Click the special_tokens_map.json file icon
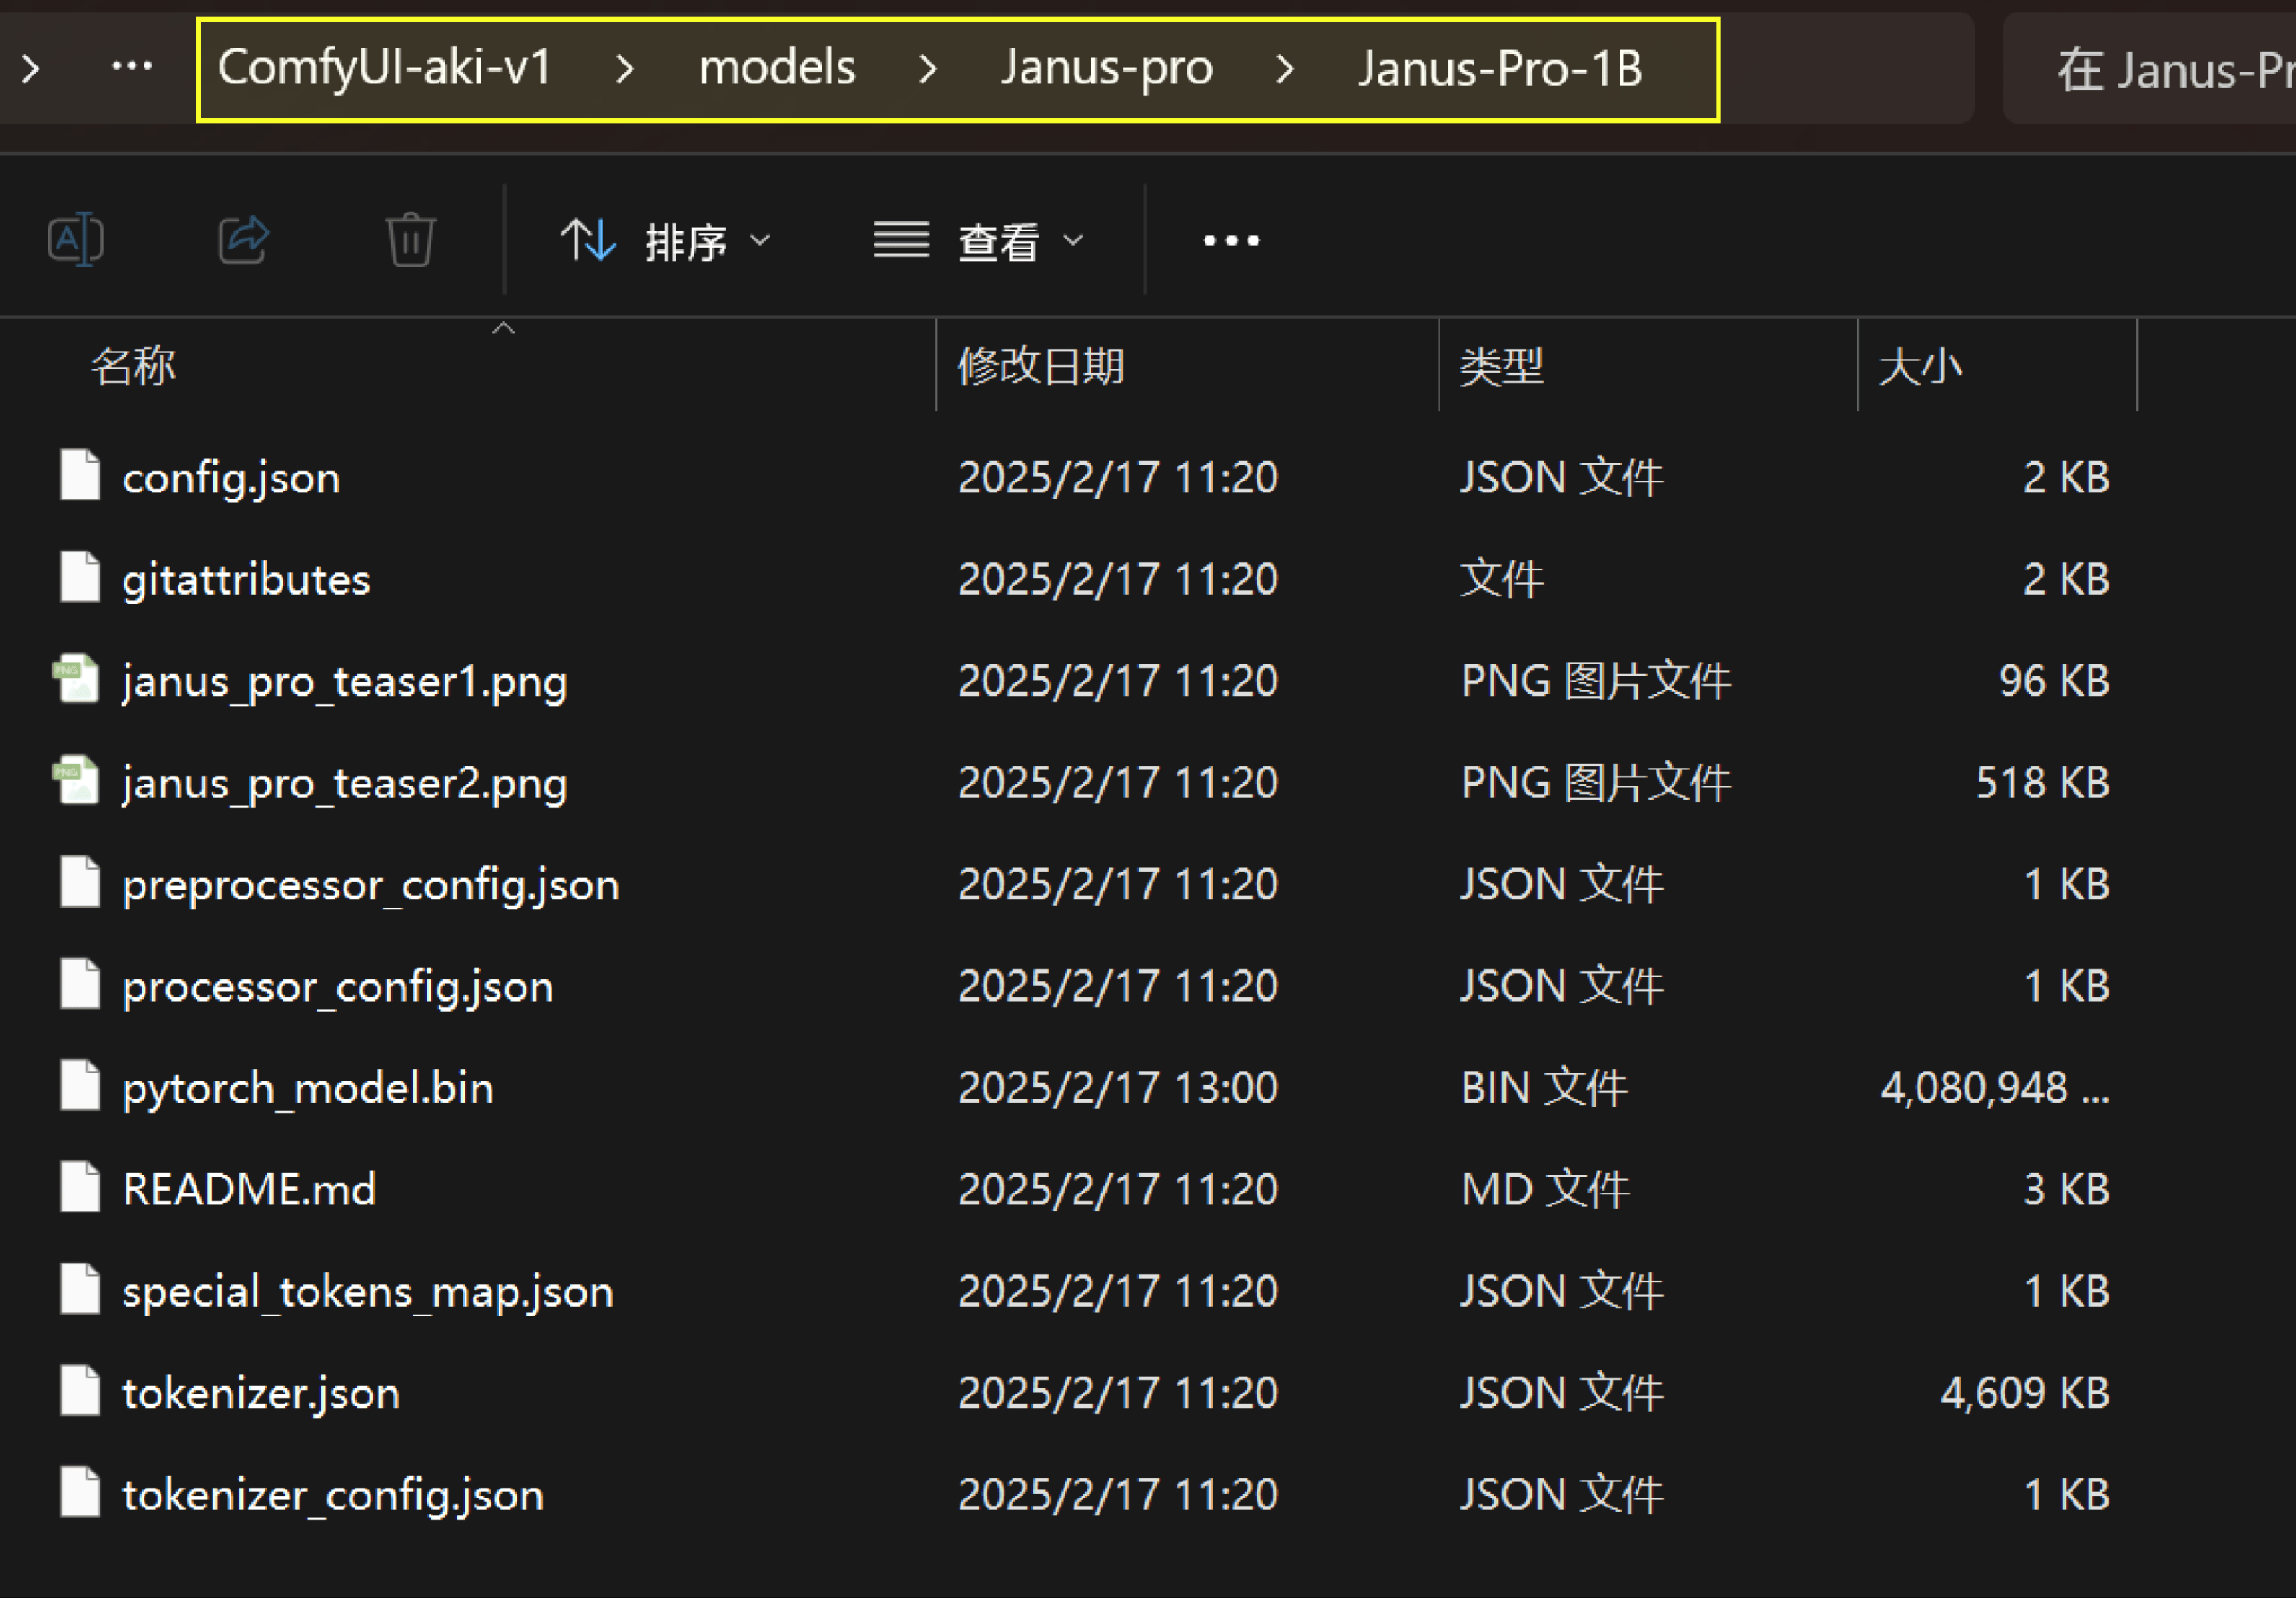Screen dimensions: 2296x1598 pos(79,1289)
